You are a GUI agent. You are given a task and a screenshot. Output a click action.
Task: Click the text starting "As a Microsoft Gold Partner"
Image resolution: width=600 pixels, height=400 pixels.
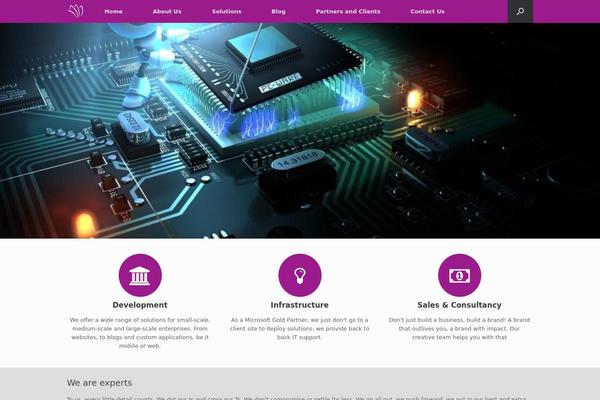point(300,328)
